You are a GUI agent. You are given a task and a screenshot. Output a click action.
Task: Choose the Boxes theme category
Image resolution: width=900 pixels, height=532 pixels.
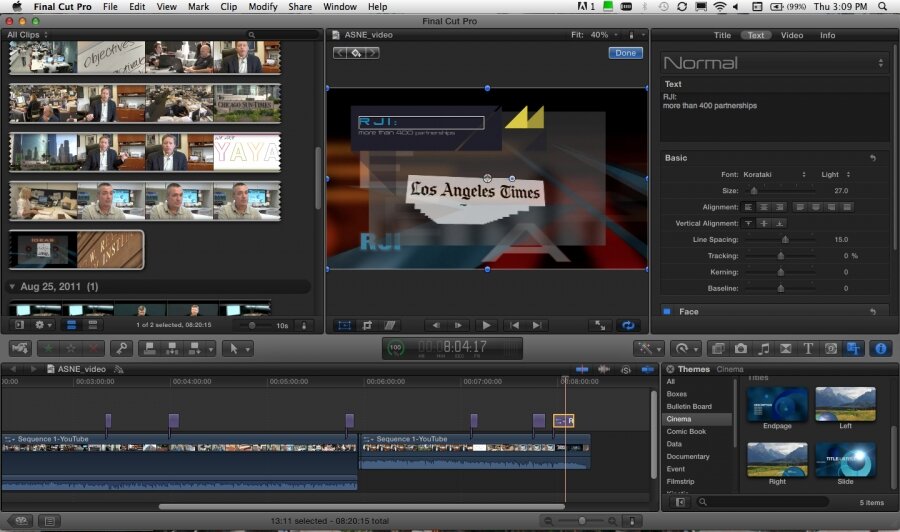676,394
